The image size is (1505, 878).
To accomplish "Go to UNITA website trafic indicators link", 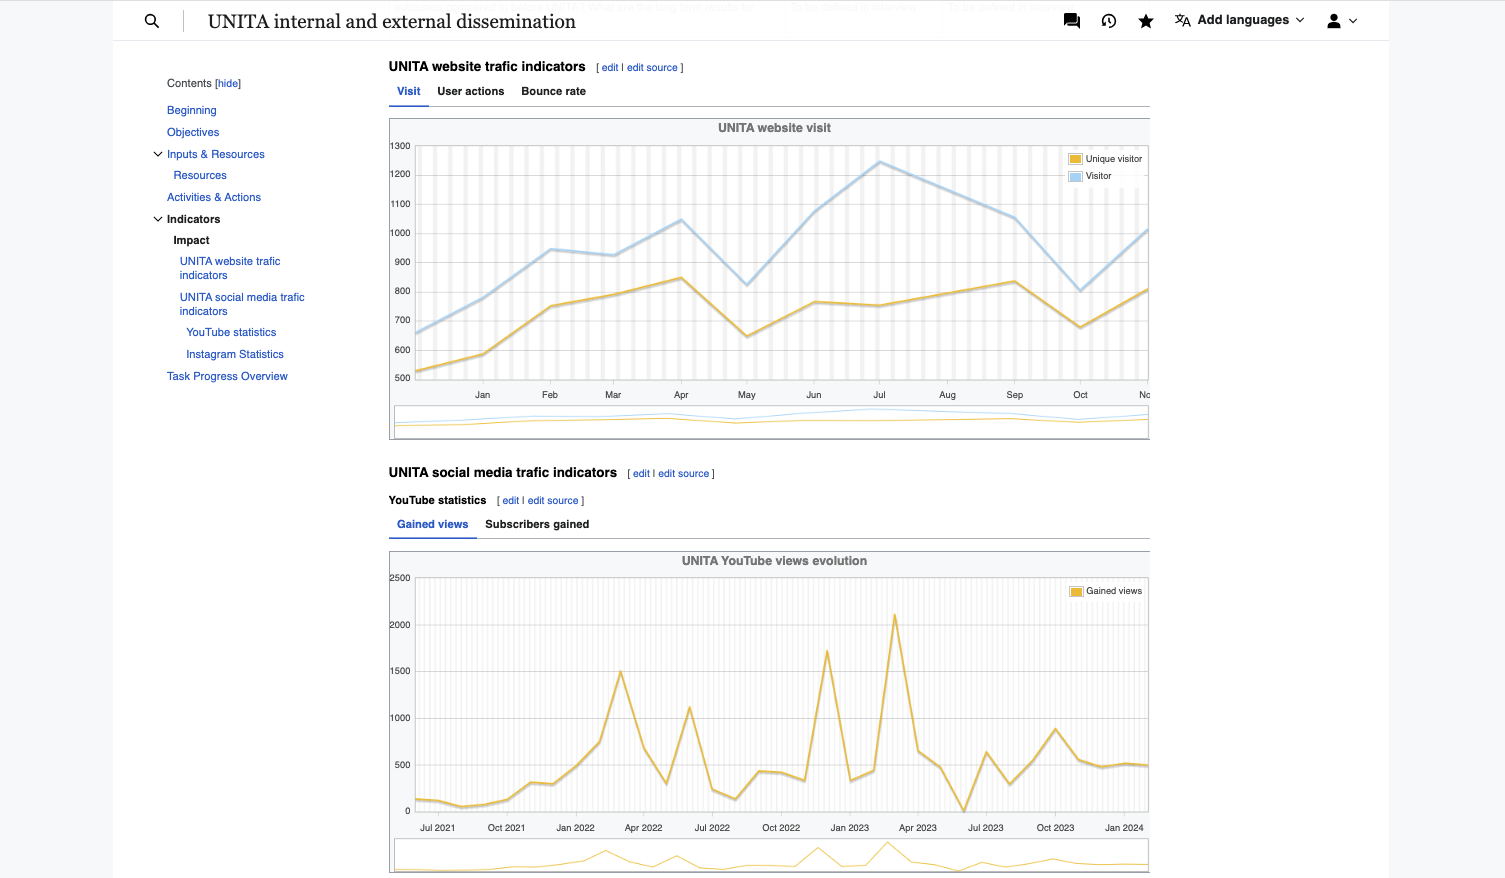I will click(230, 268).
